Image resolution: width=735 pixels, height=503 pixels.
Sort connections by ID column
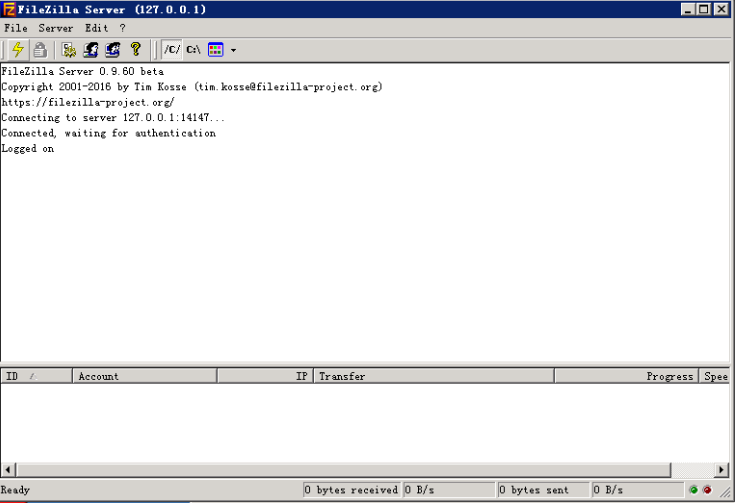[37, 376]
